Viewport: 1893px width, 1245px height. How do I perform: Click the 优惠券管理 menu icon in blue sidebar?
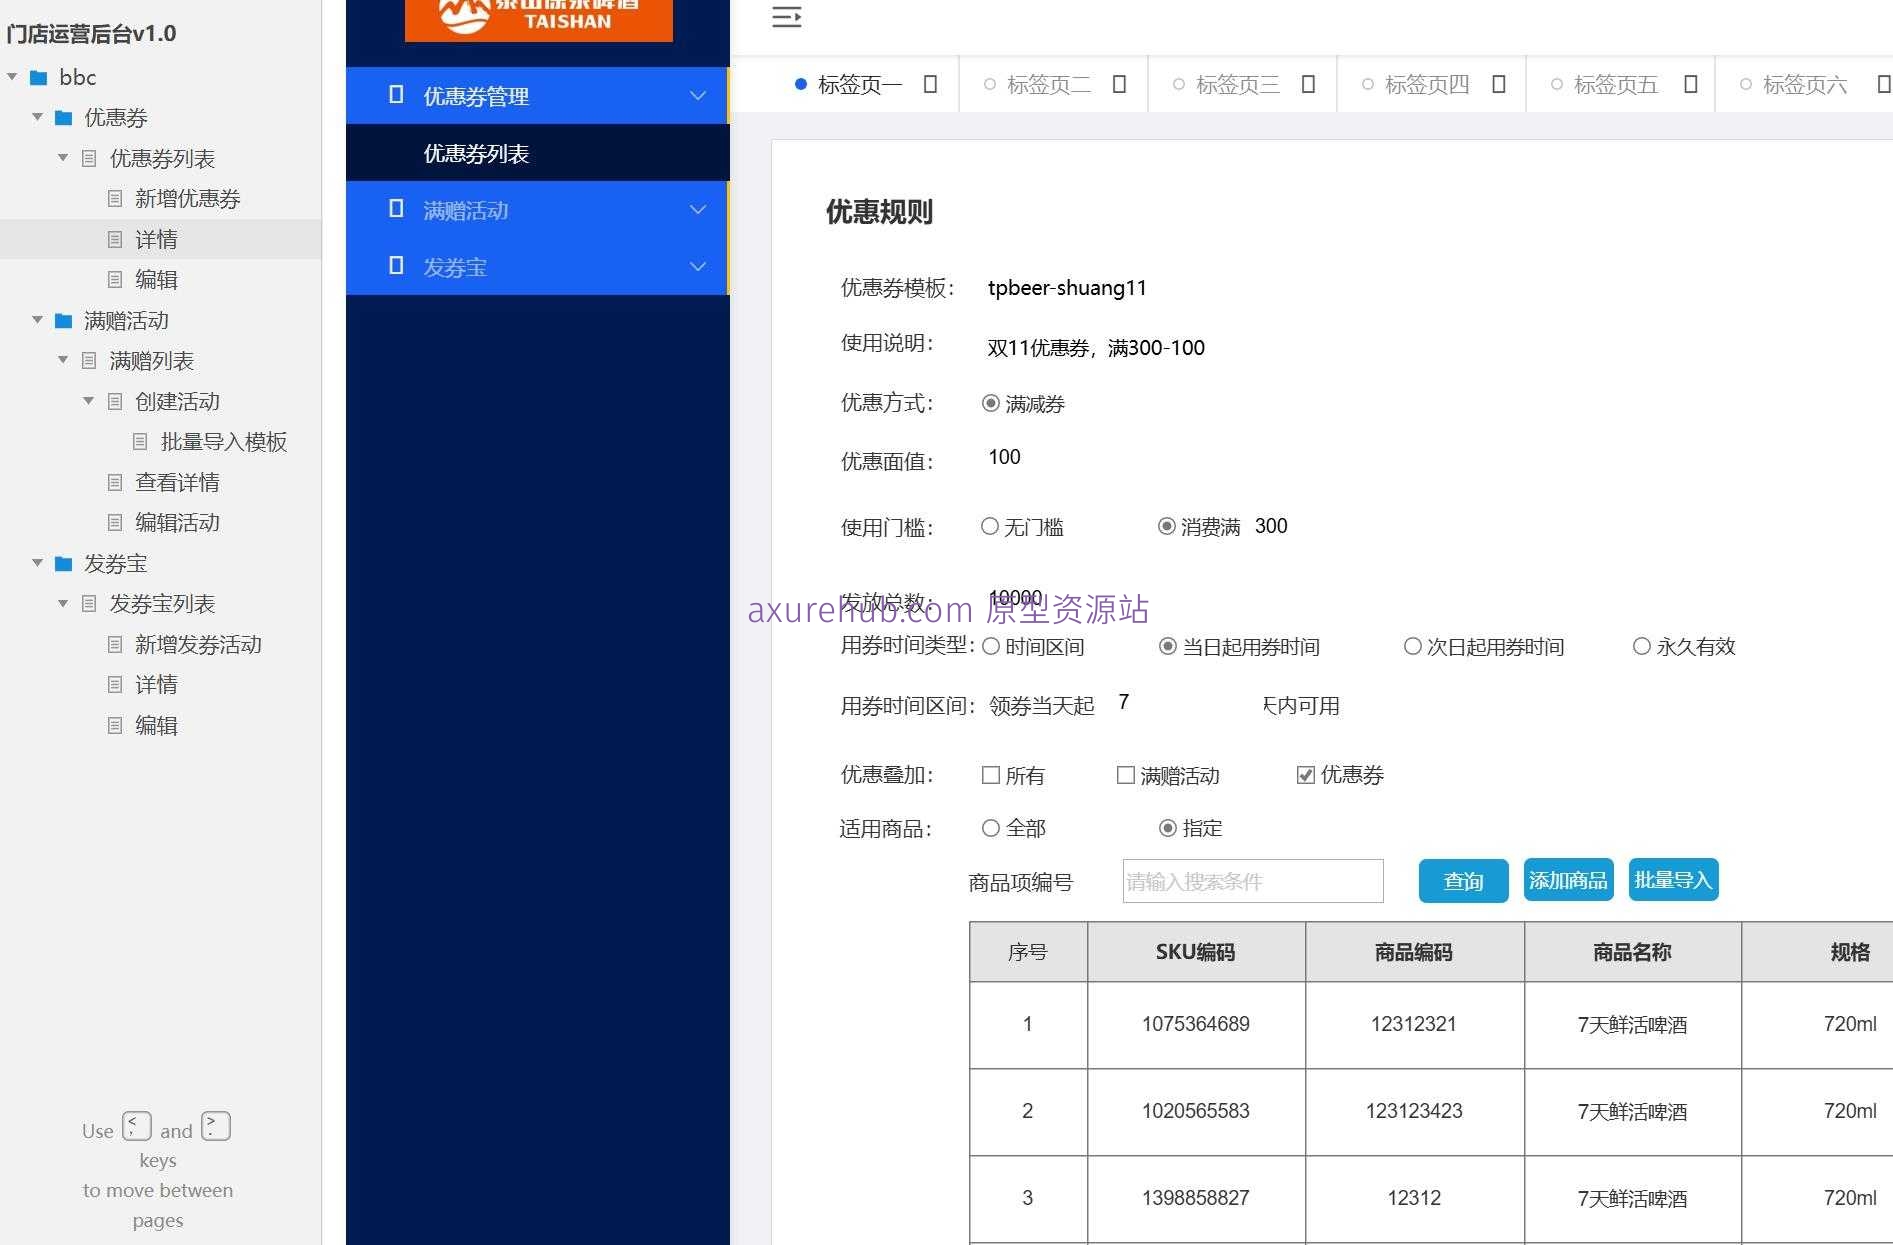(x=396, y=95)
